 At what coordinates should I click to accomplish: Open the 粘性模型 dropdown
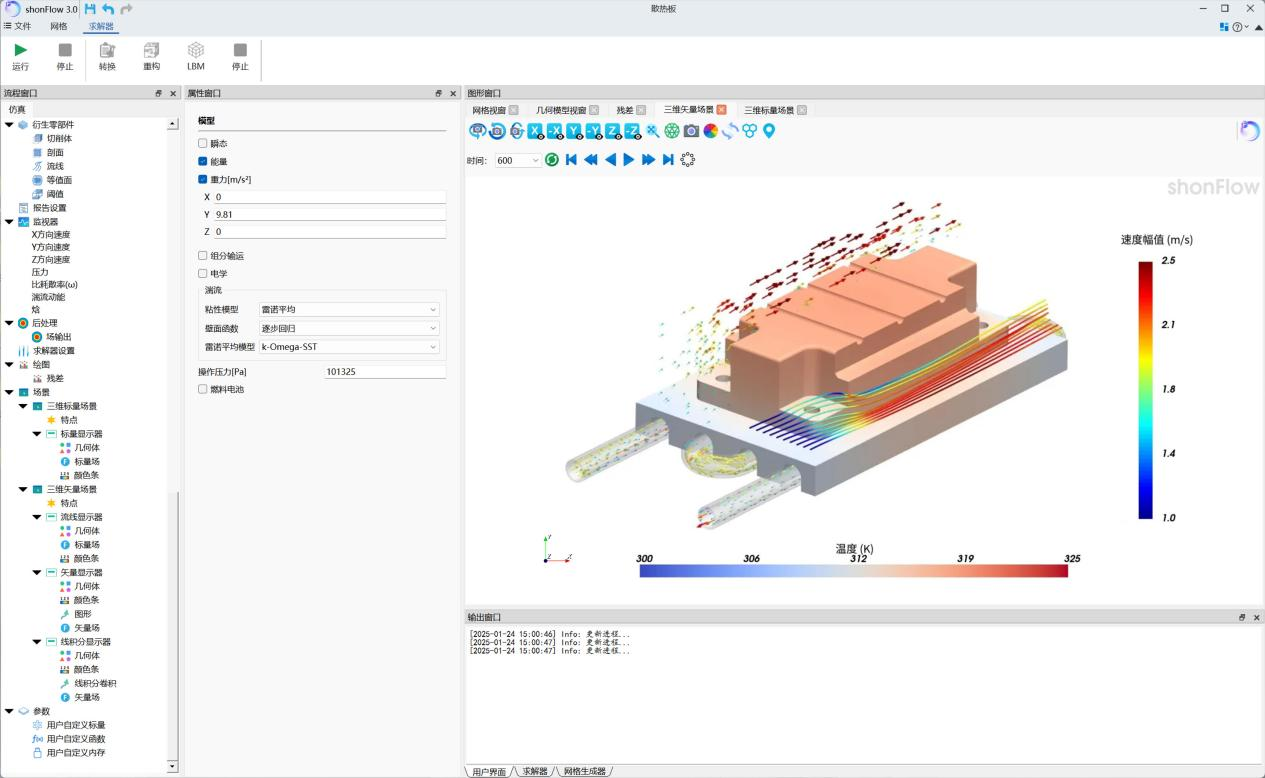[348, 310]
